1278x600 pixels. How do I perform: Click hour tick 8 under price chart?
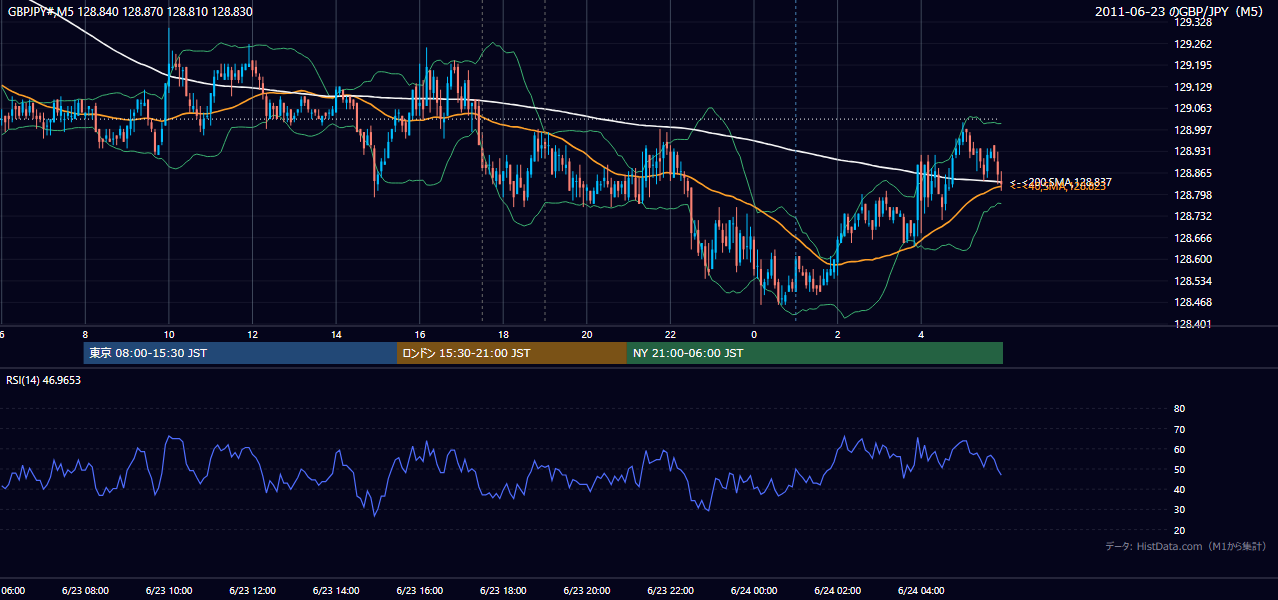click(85, 334)
